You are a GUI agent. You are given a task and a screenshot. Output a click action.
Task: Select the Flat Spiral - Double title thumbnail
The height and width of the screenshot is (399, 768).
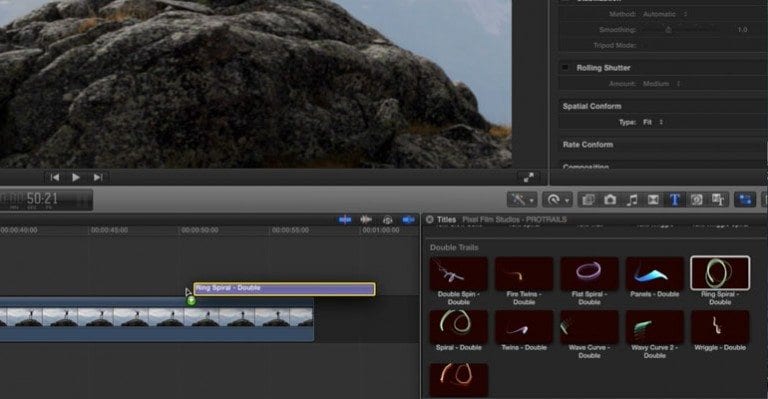pos(589,273)
